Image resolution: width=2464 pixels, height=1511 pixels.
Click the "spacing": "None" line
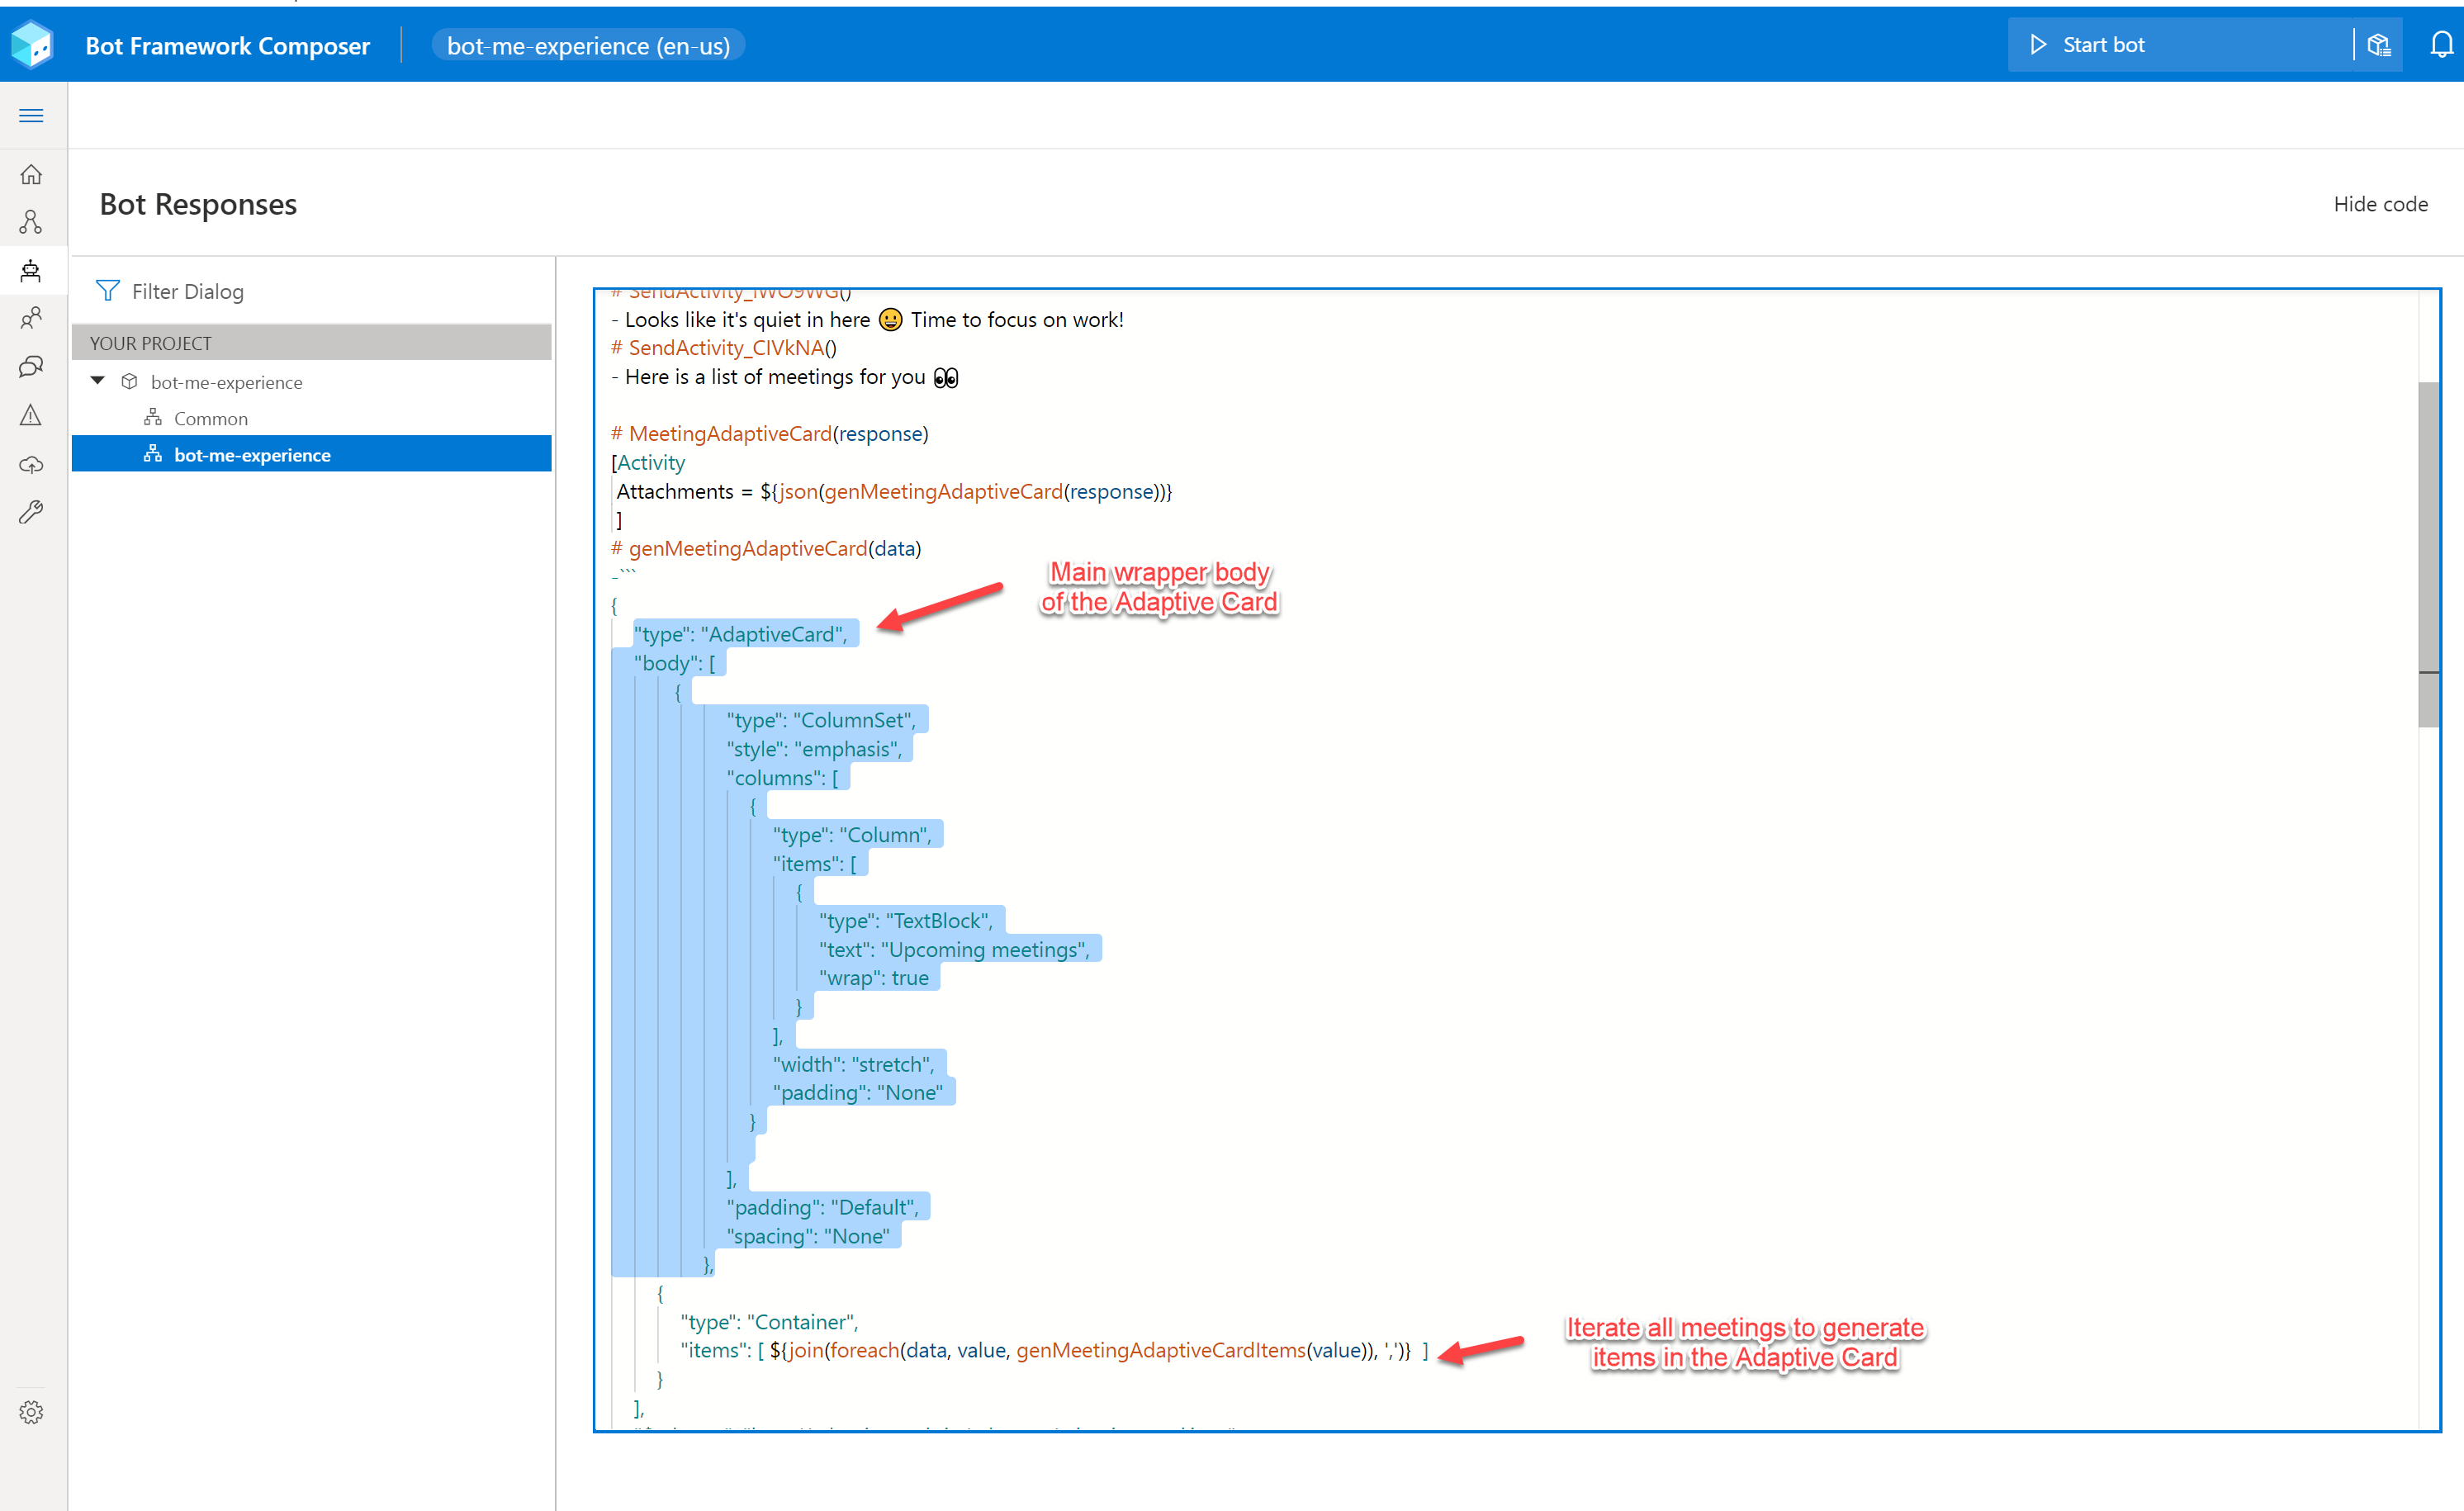[808, 1236]
